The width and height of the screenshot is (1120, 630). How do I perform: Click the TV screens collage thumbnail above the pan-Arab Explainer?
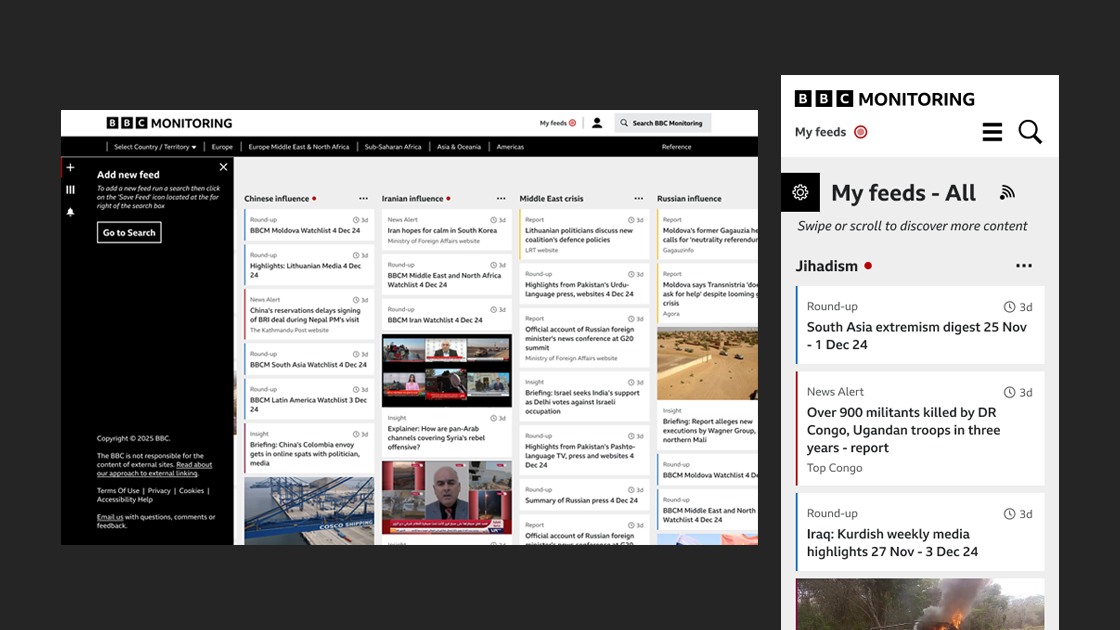coord(446,371)
